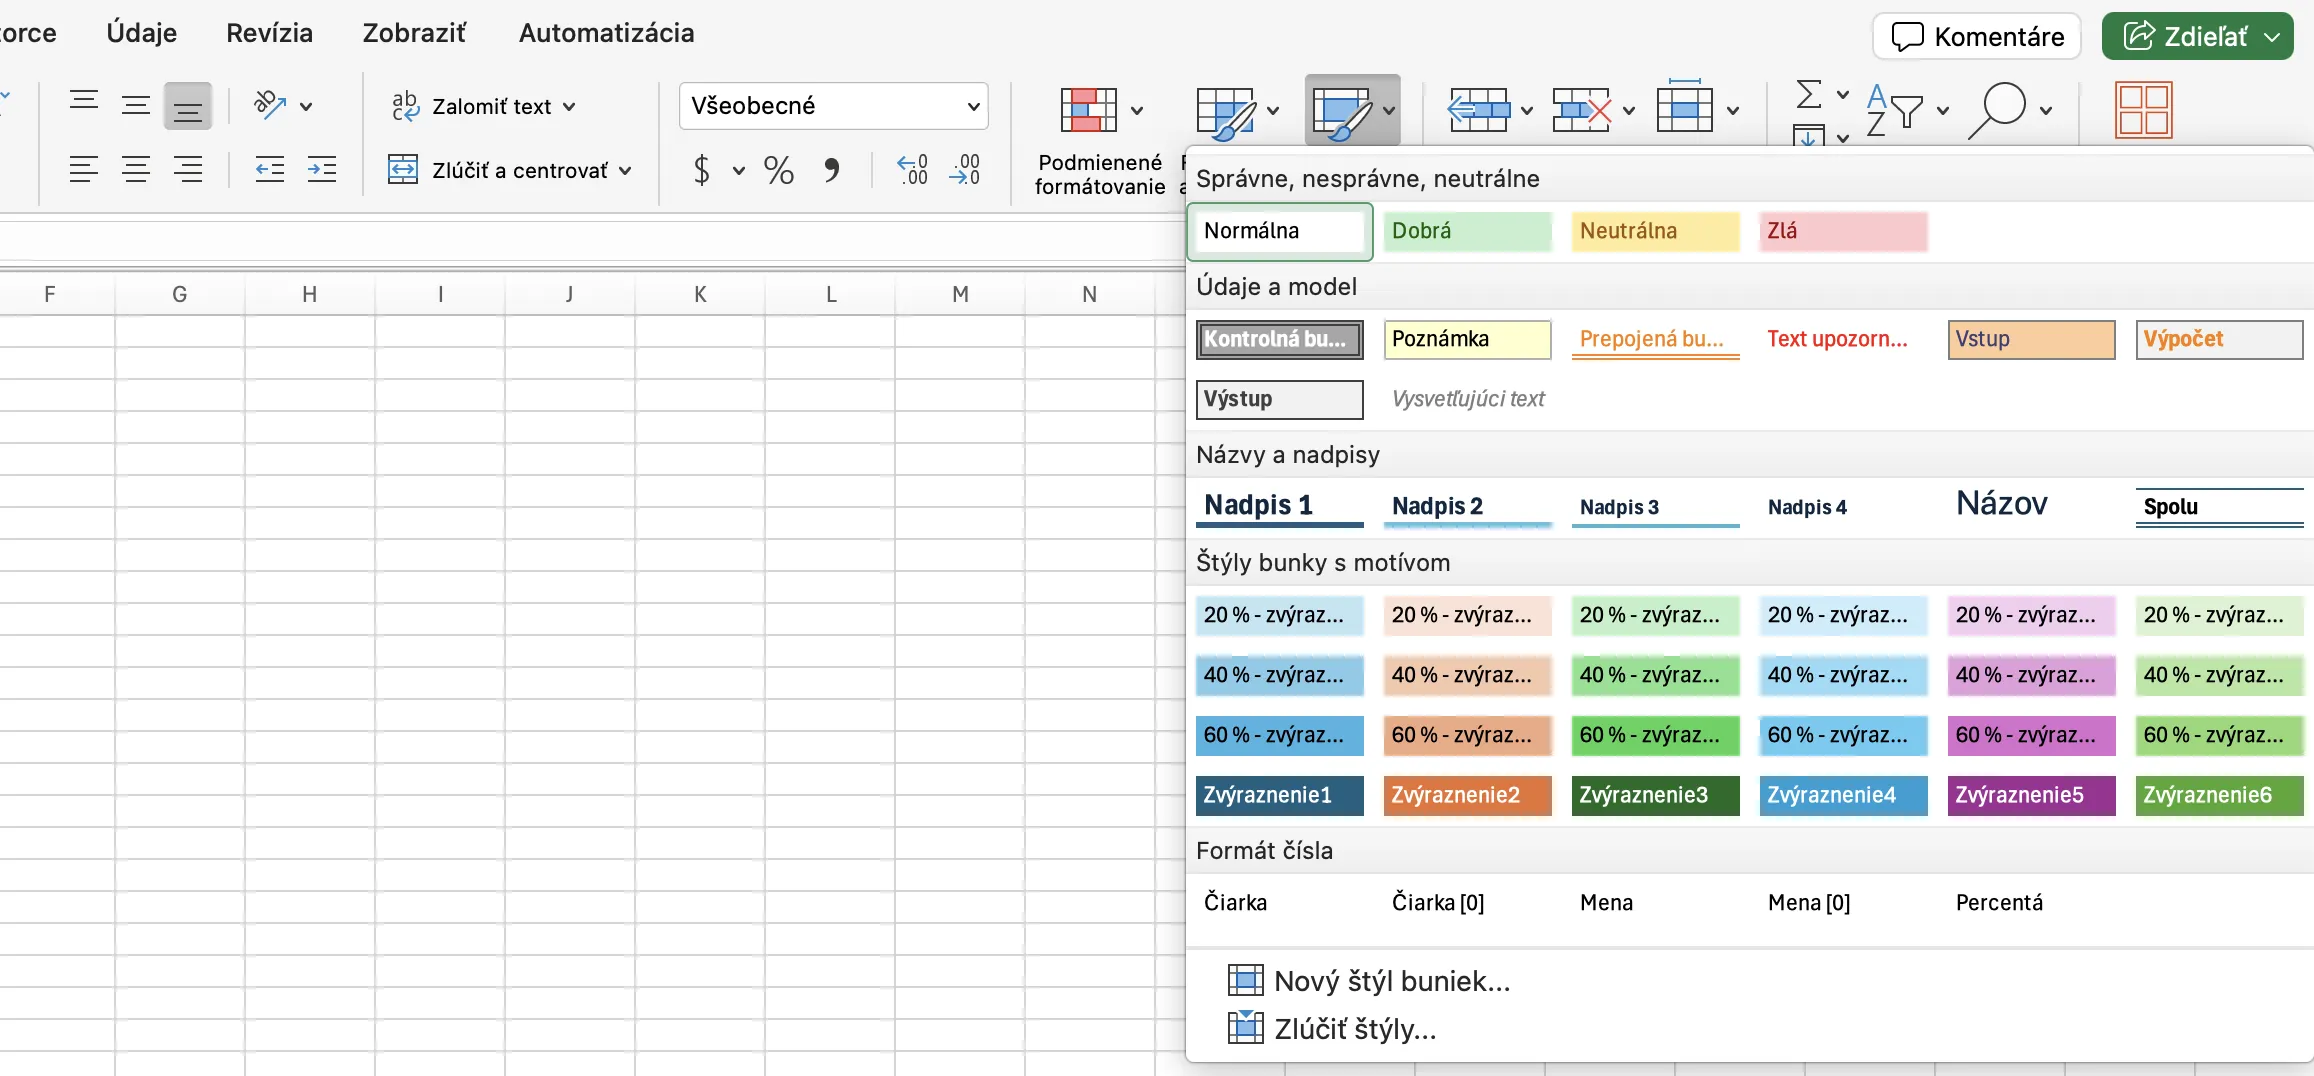This screenshot has height=1076, width=2314.
Task: Switch to the Revízia tab
Action: pos(270,33)
